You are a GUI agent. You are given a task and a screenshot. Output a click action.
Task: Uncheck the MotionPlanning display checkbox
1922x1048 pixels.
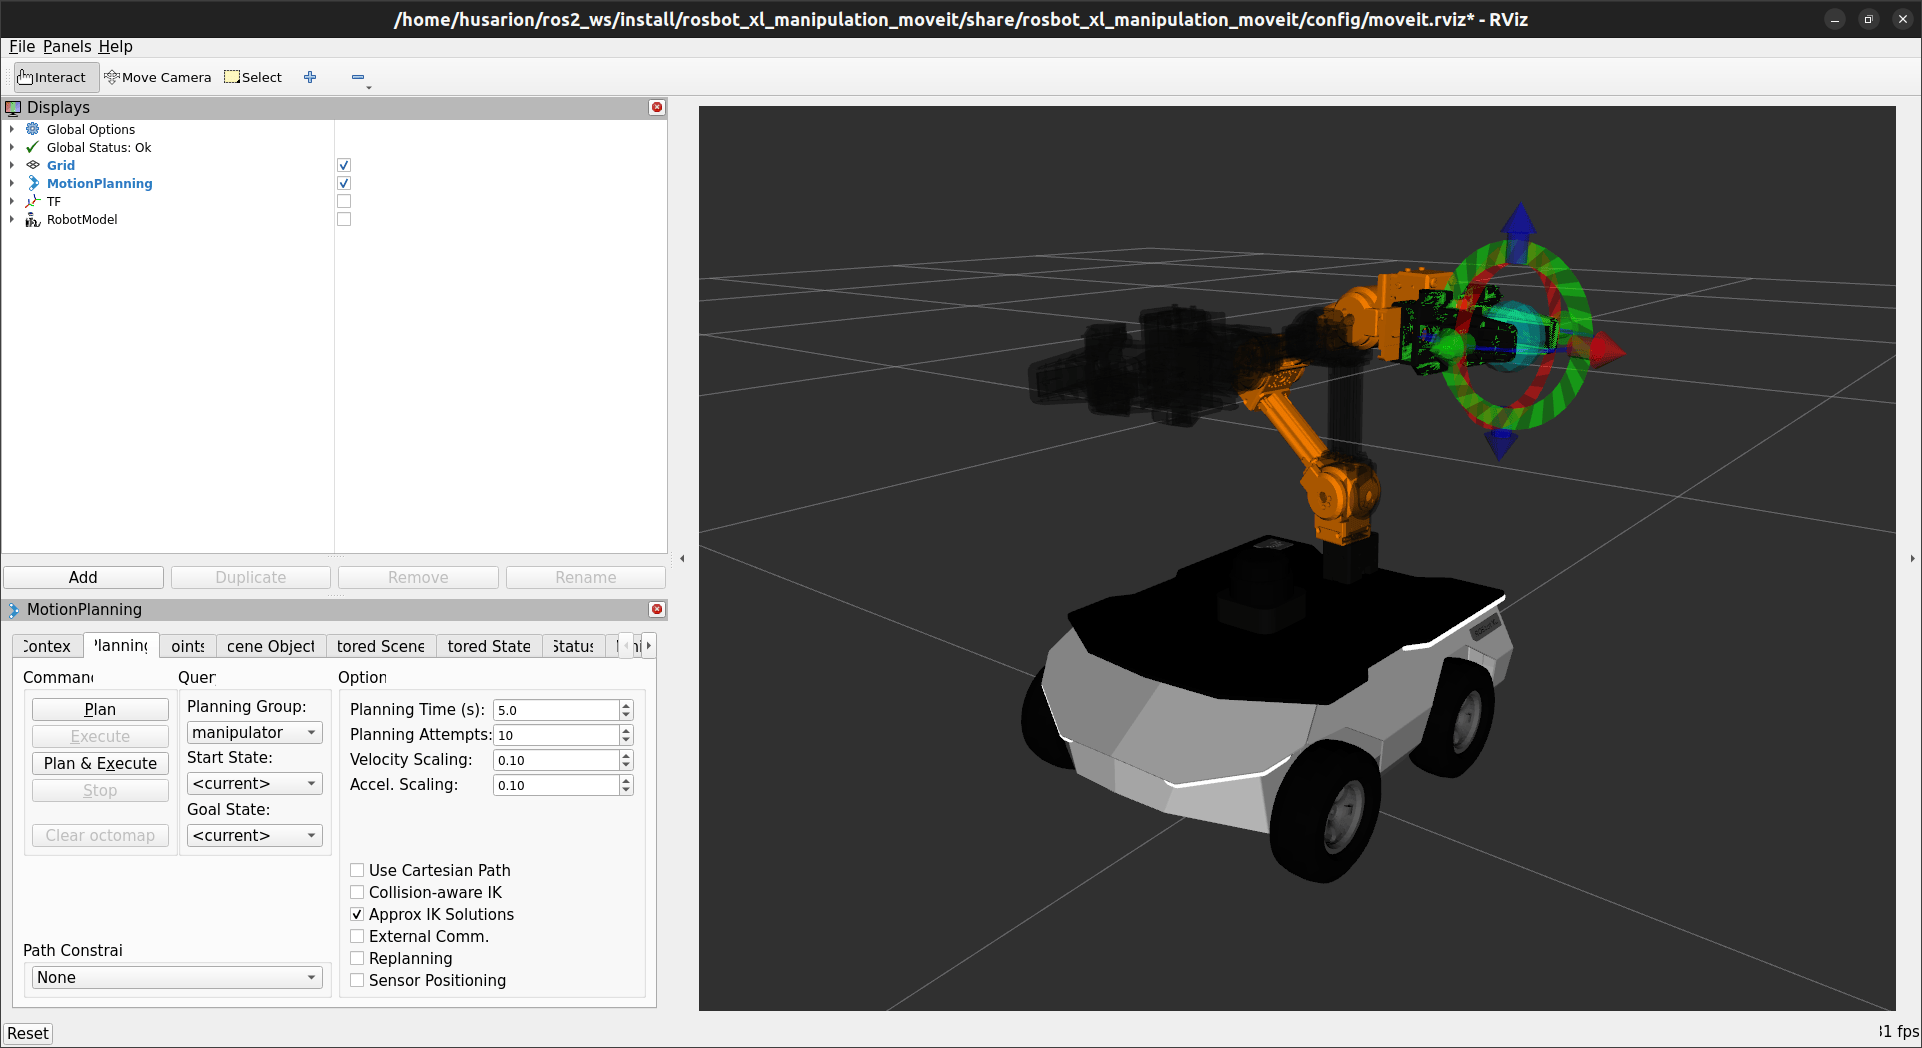pyautogui.click(x=344, y=183)
